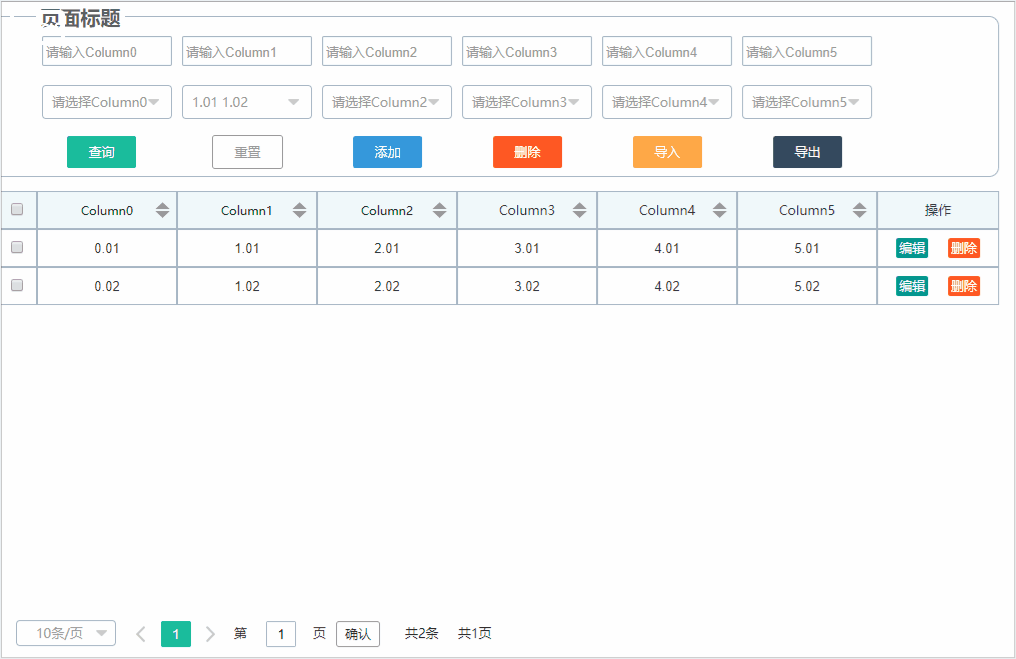Check the row with value 0.01
Image resolution: width=1016 pixels, height=659 pixels.
(17, 247)
